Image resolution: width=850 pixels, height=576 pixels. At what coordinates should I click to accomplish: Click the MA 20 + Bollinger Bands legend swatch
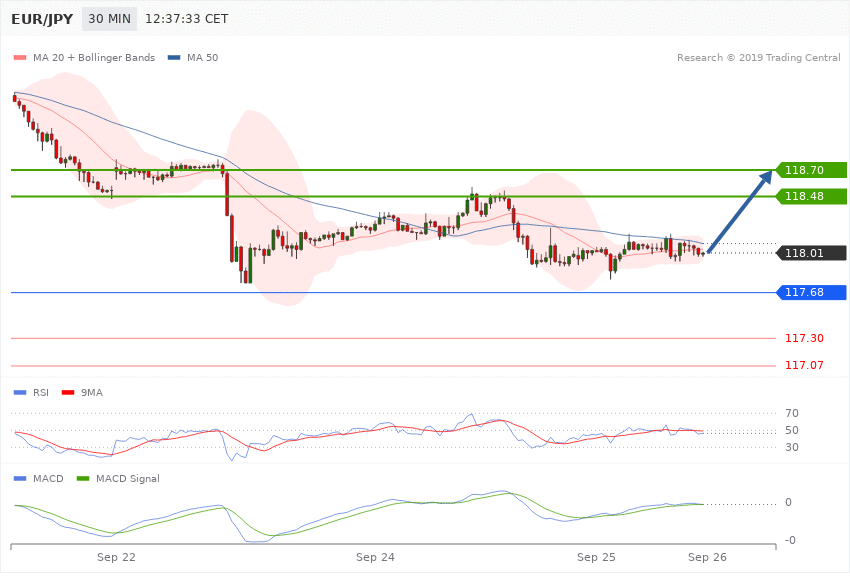(x=20, y=57)
